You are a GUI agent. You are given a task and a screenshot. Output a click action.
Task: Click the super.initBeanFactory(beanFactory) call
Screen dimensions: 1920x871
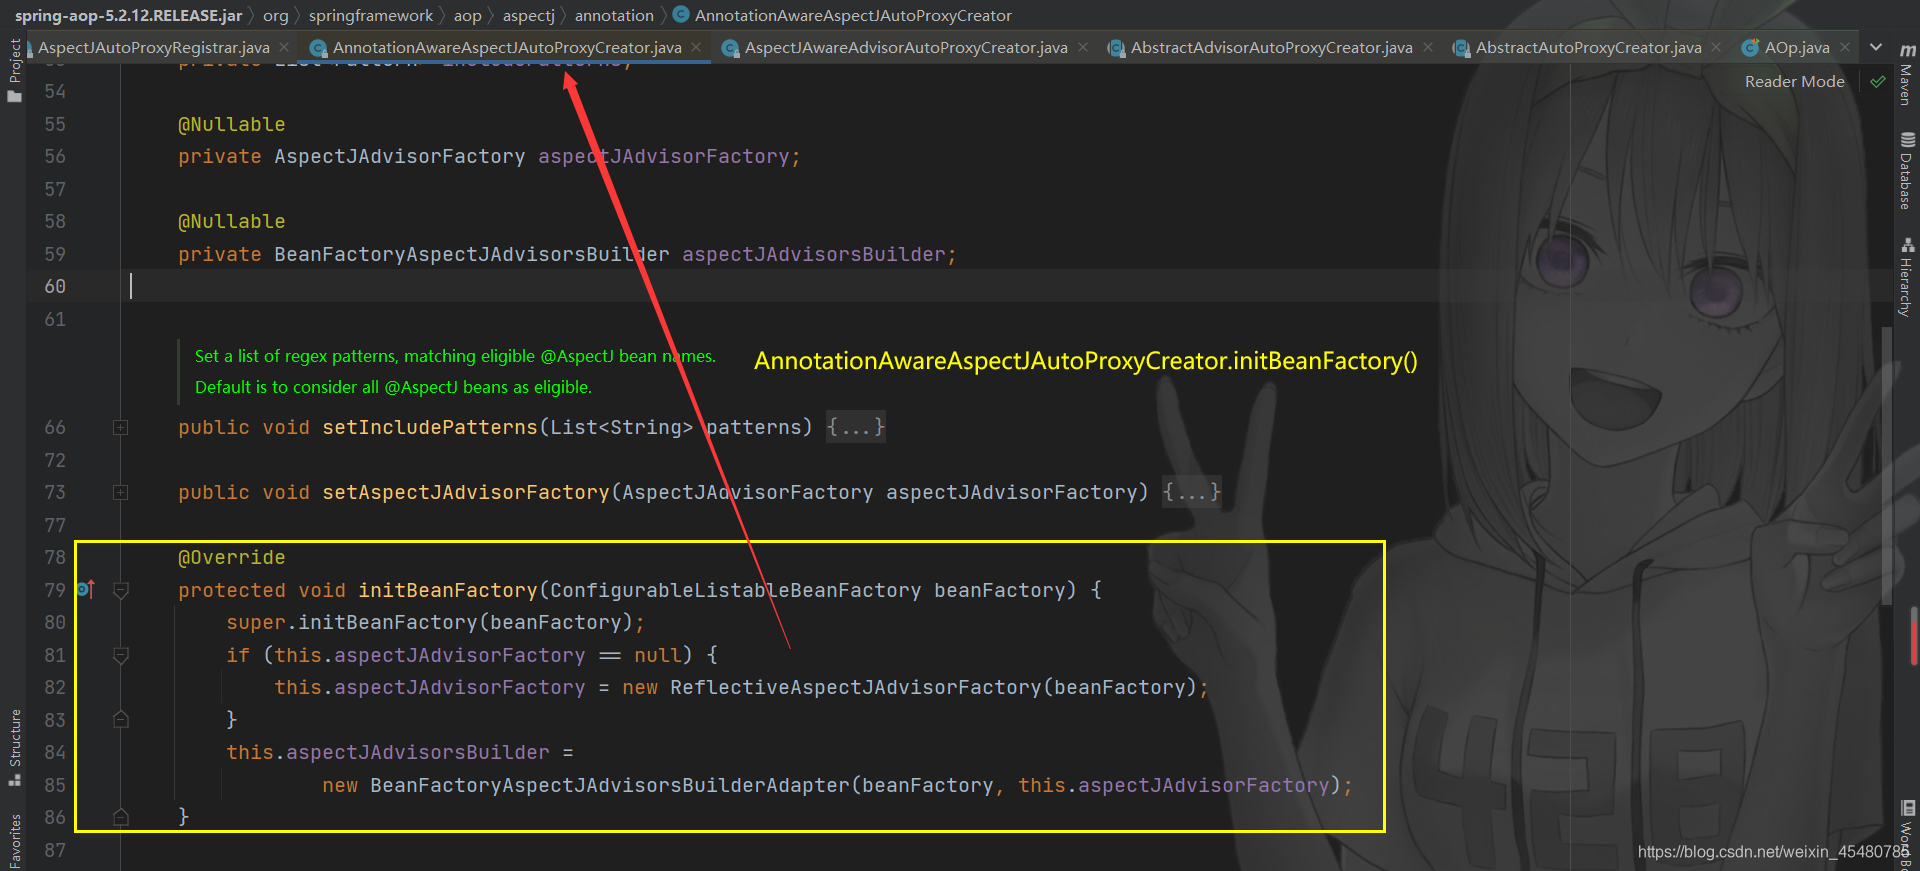tap(435, 623)
